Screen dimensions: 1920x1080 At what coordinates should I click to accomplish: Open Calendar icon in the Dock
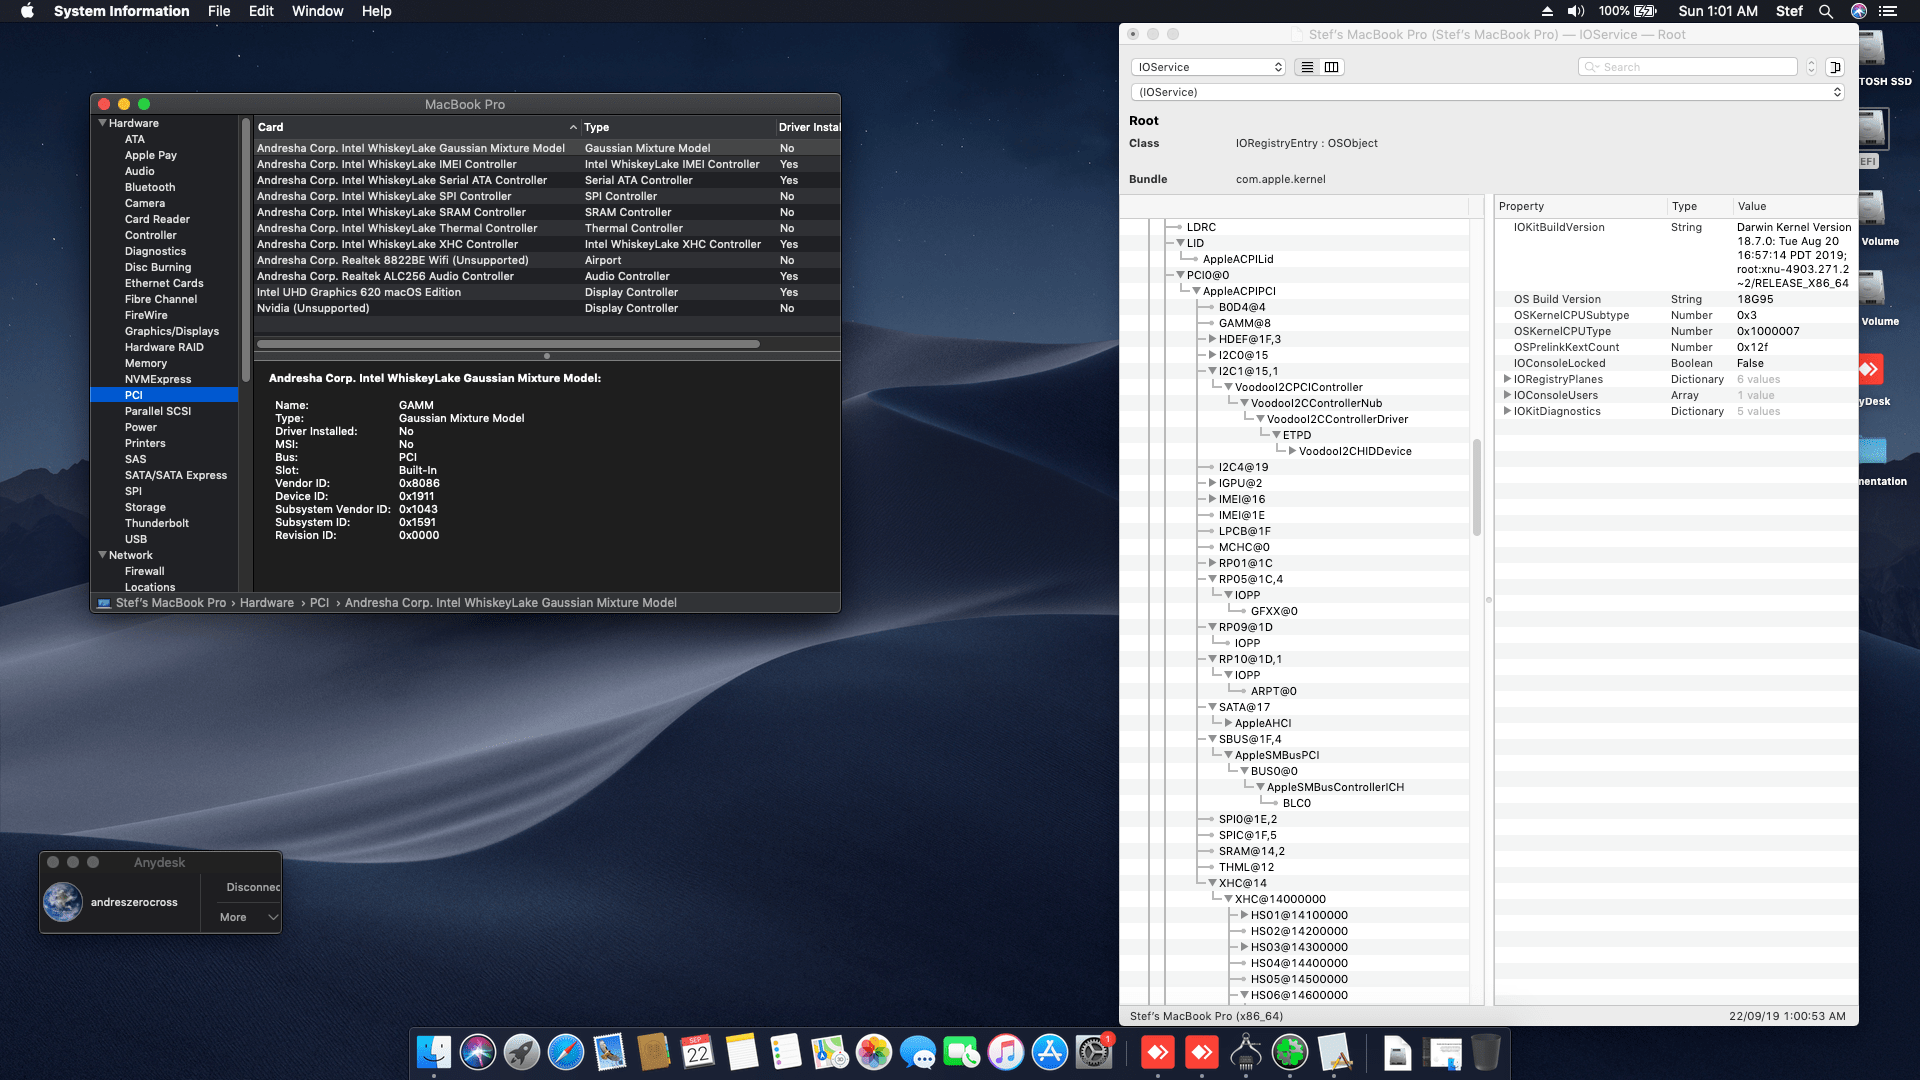698,1052
